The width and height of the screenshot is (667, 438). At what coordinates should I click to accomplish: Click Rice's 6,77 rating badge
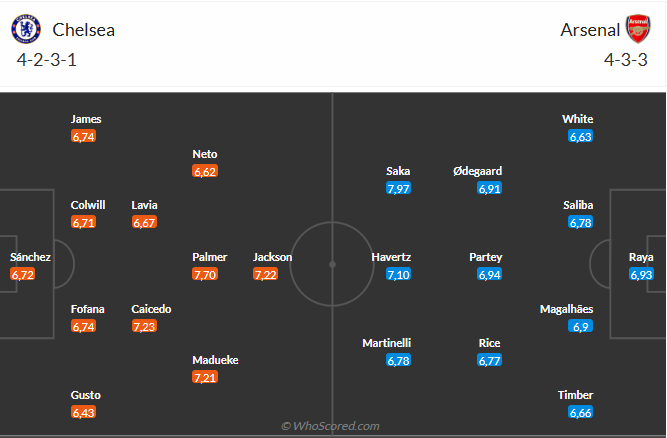(x=490, y=360)
